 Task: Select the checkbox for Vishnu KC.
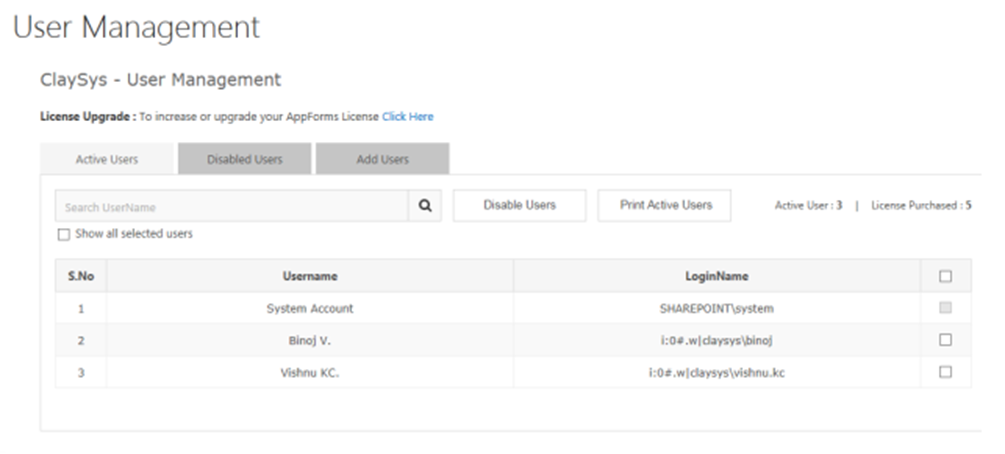click(945, 372)
